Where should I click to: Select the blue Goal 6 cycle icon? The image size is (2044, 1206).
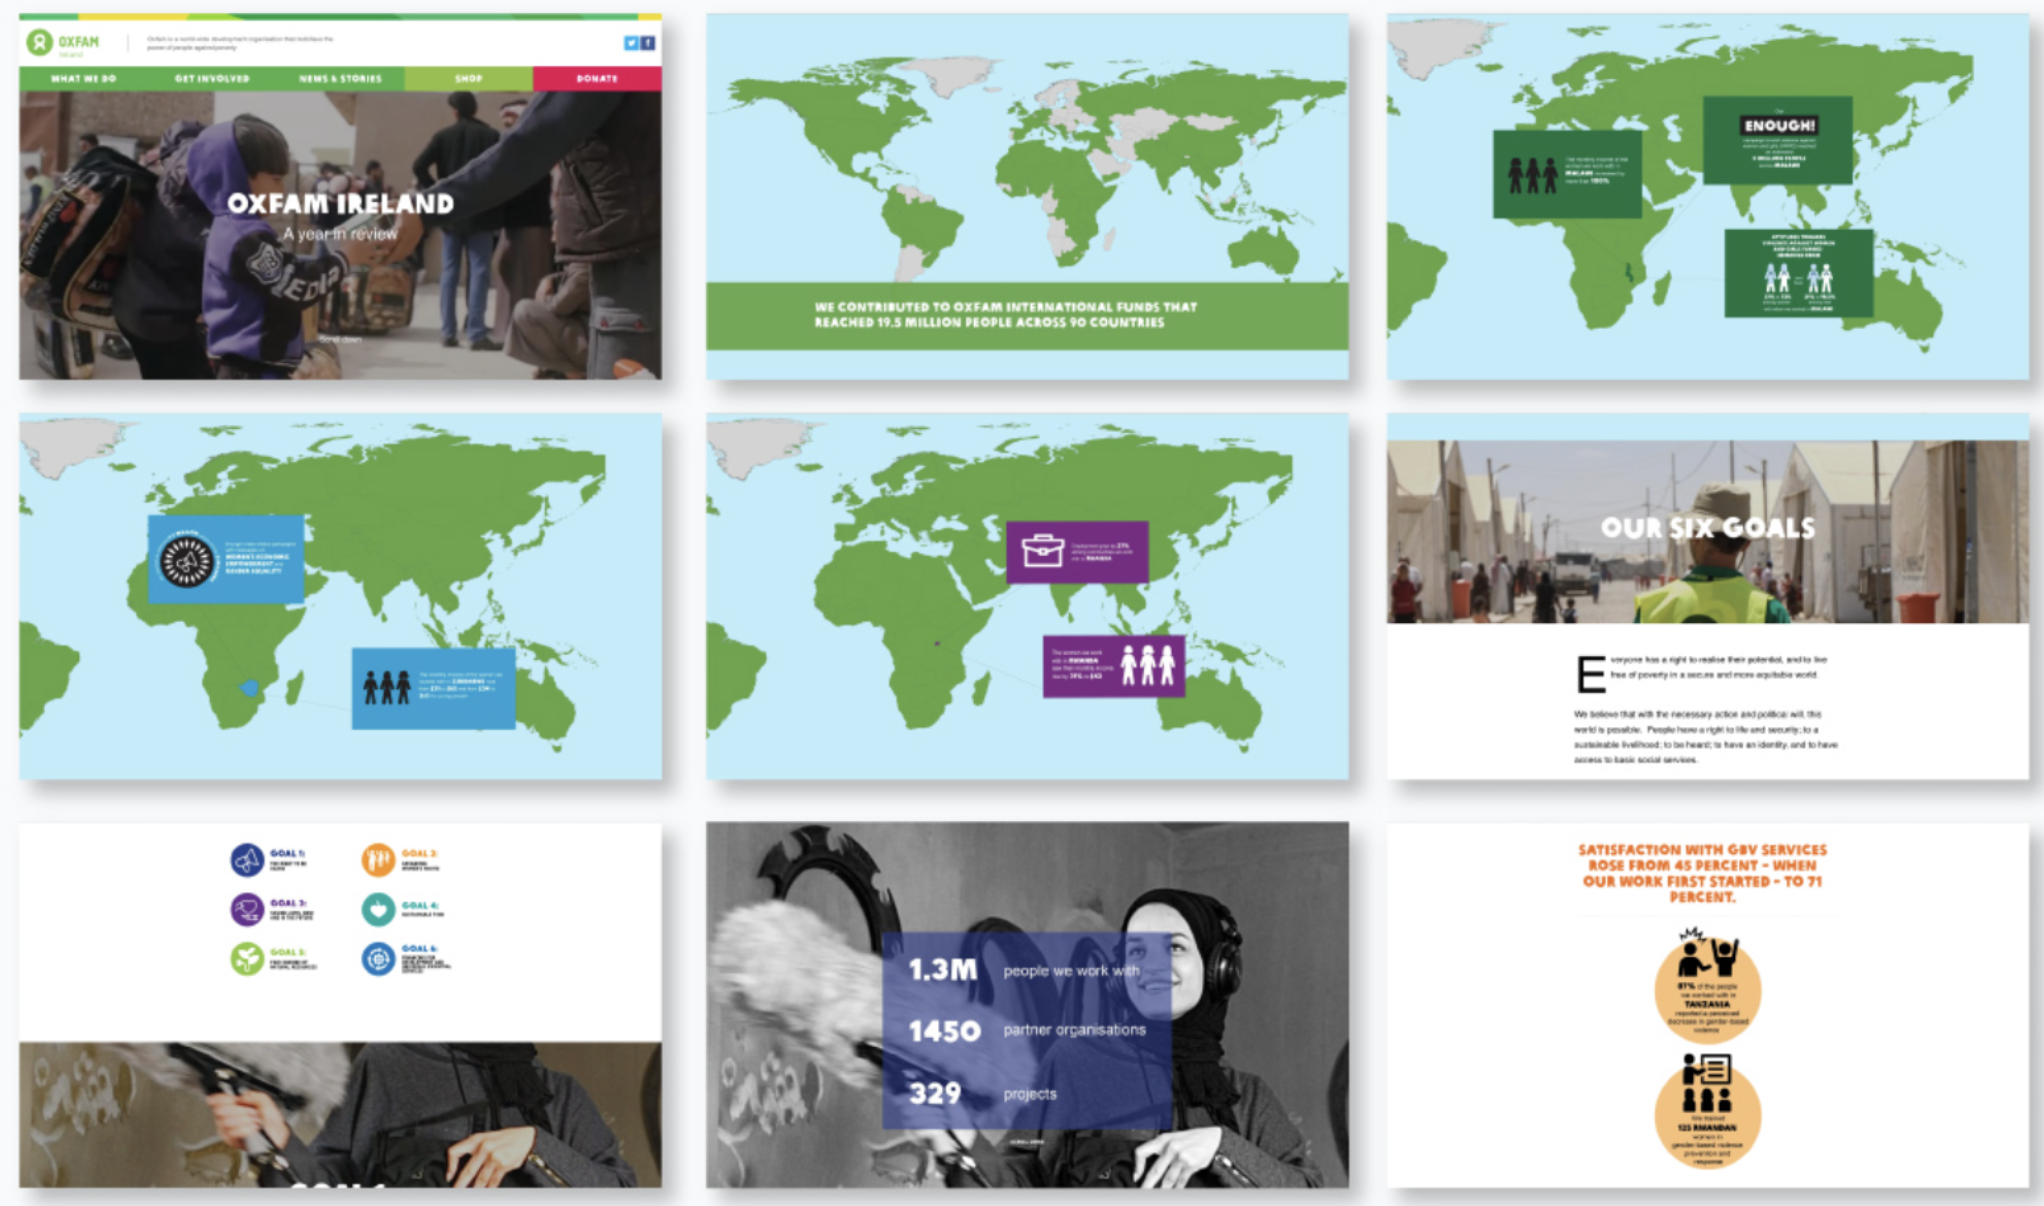point(378,958)
